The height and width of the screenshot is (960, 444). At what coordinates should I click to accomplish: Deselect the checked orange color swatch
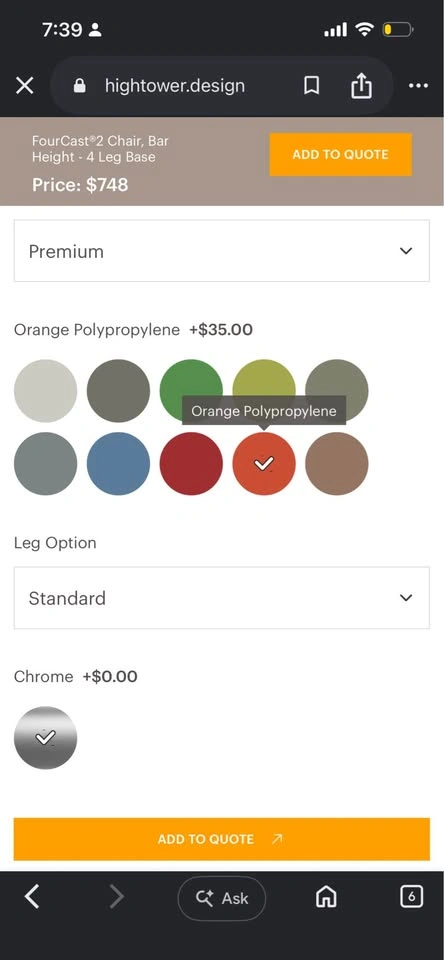tap(264, 463)
